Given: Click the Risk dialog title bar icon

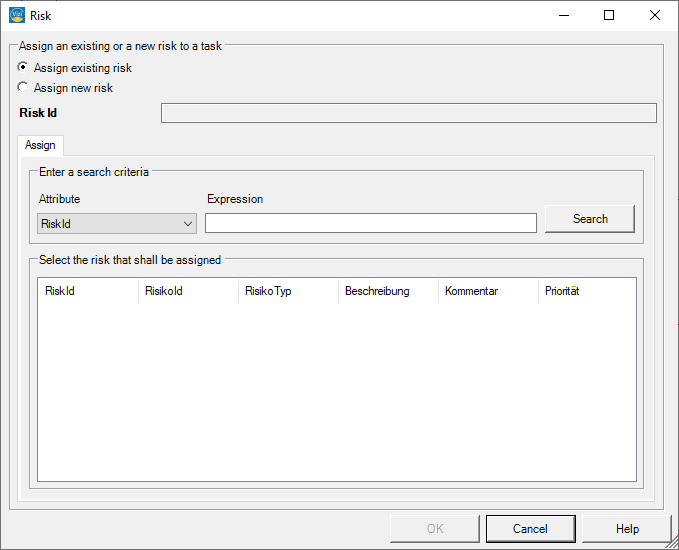Looking at the screenshot, I should (16, 15).
